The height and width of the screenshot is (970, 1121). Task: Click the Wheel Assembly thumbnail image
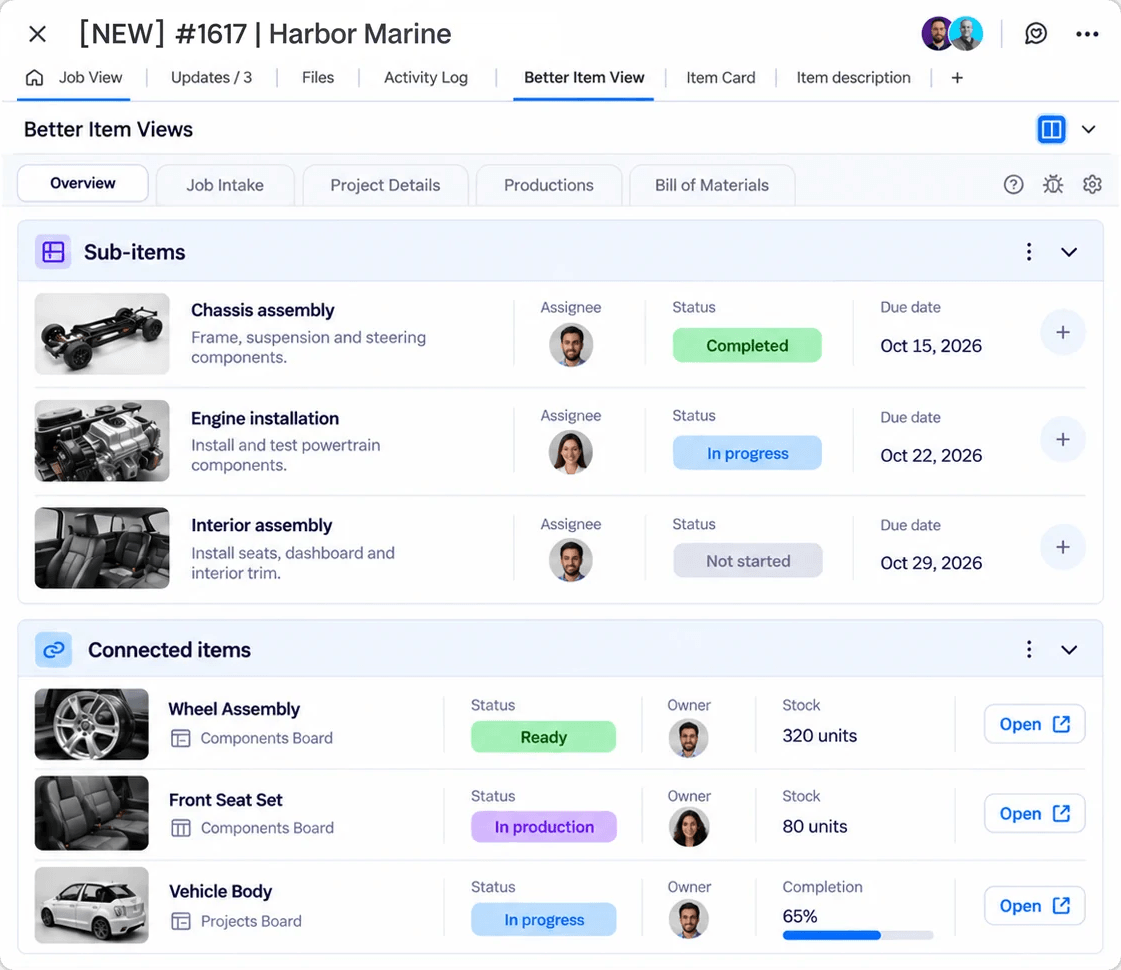(x=92, y=724)
